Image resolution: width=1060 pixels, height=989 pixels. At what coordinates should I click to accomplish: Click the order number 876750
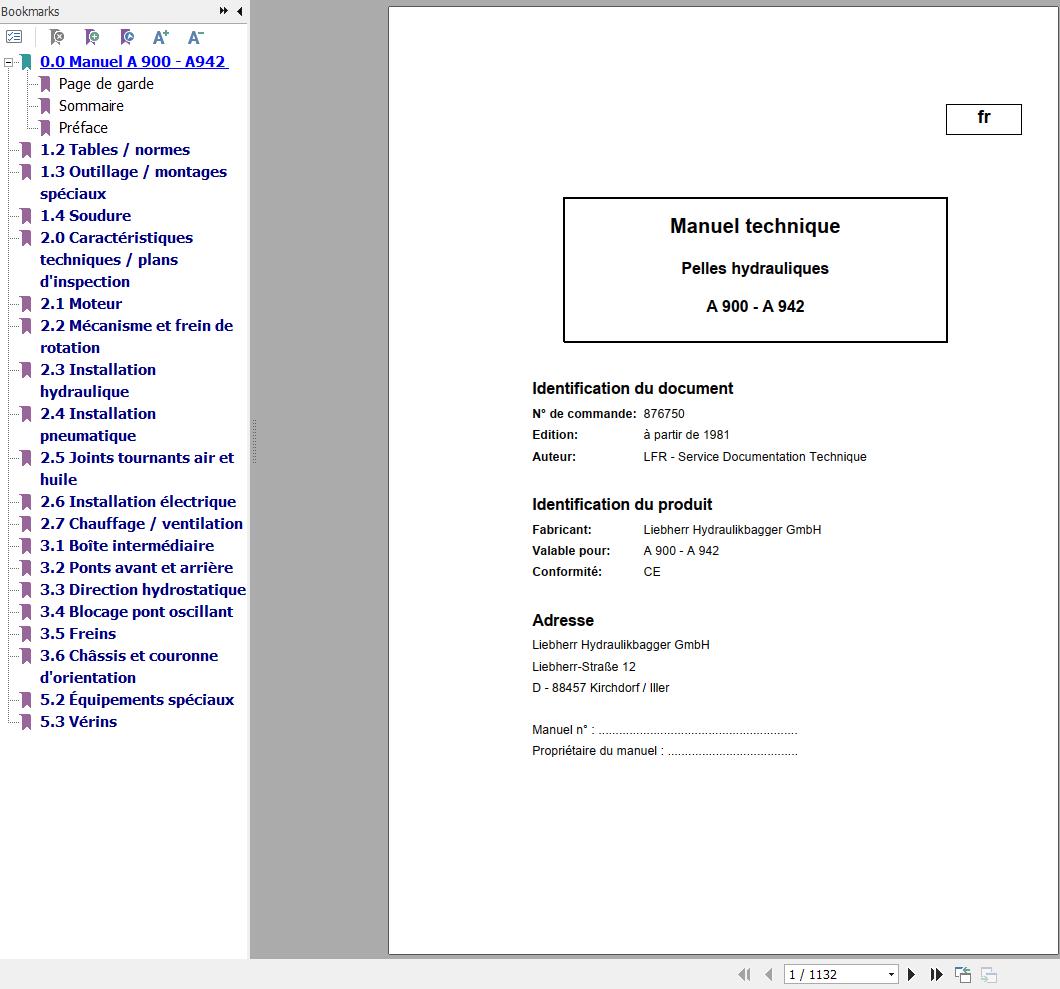point(664,414)
